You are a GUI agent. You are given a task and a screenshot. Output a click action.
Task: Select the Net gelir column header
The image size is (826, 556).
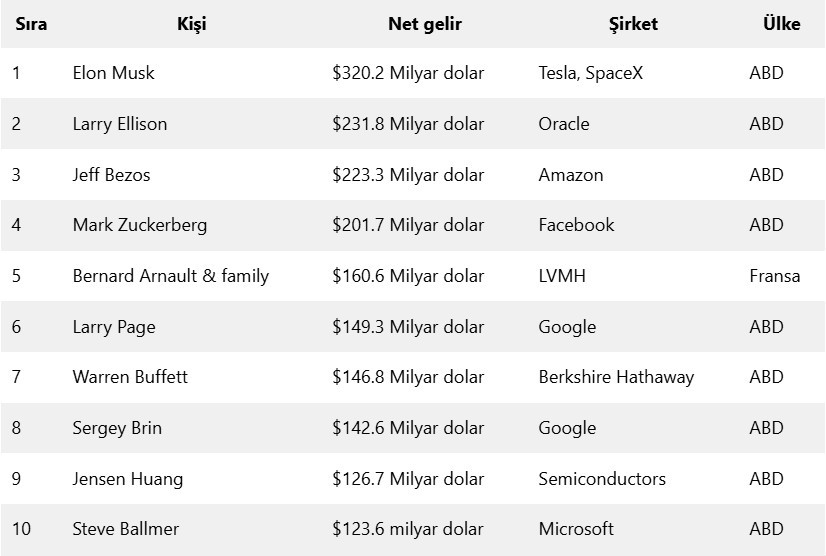click(424, 24)
